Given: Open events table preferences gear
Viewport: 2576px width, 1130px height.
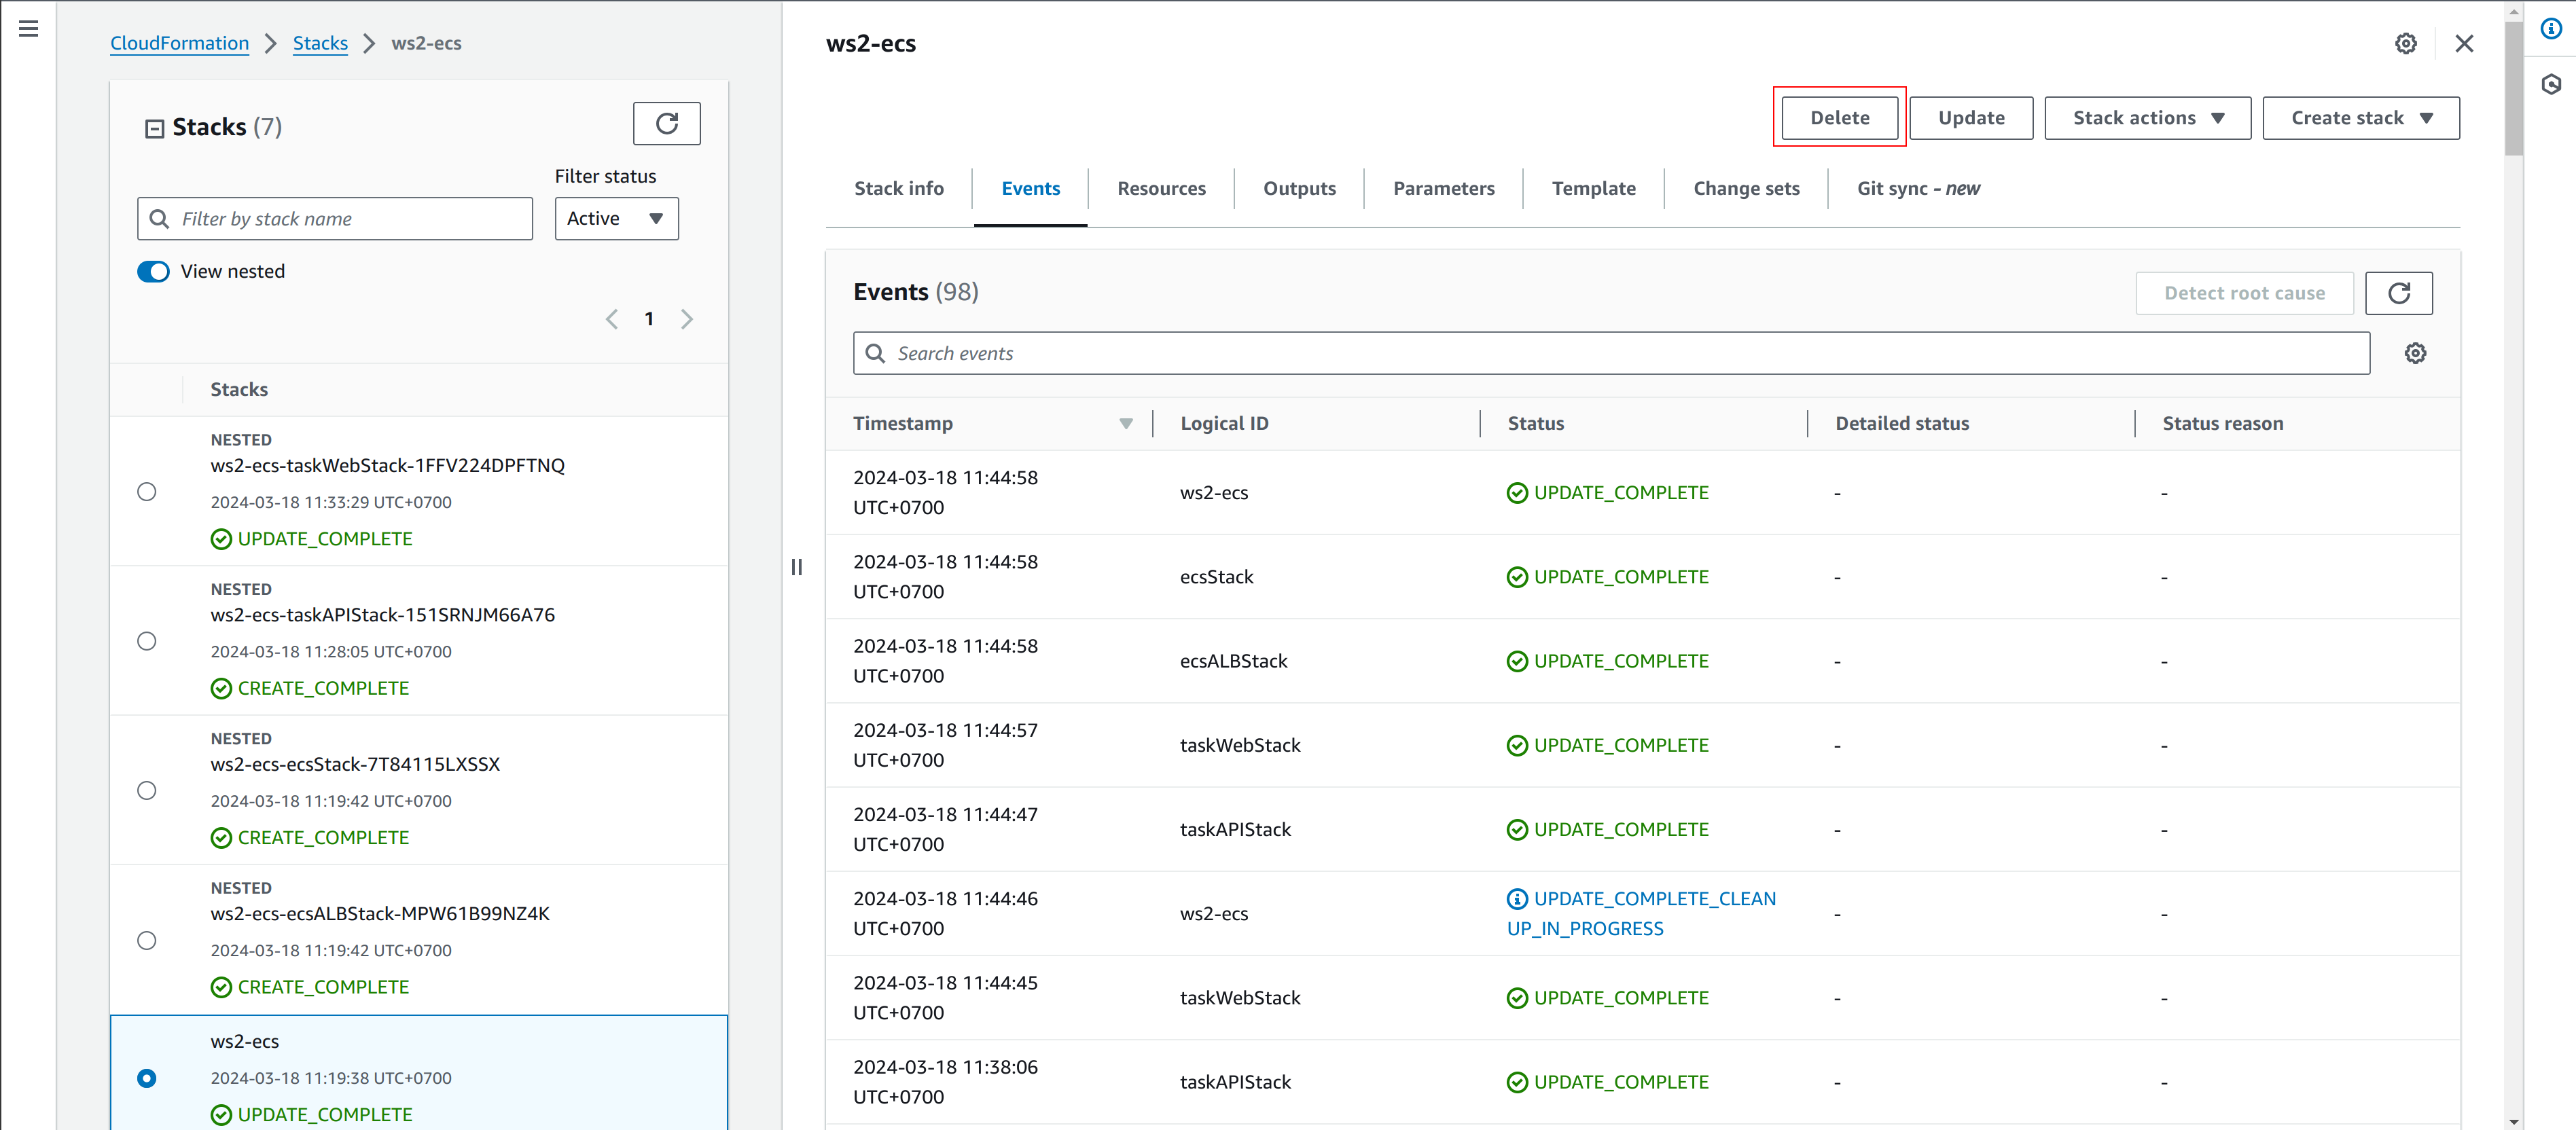Looking at the screenshot, I should [x=2415, y=353].
